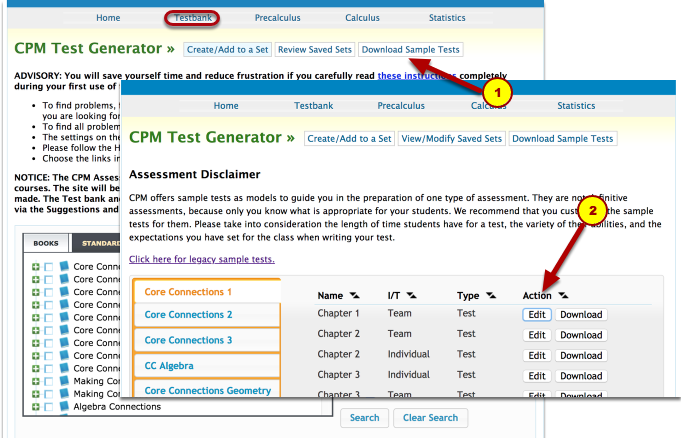Select the Core Connections 1 tab
681x438 pixels.
[207, 292]
